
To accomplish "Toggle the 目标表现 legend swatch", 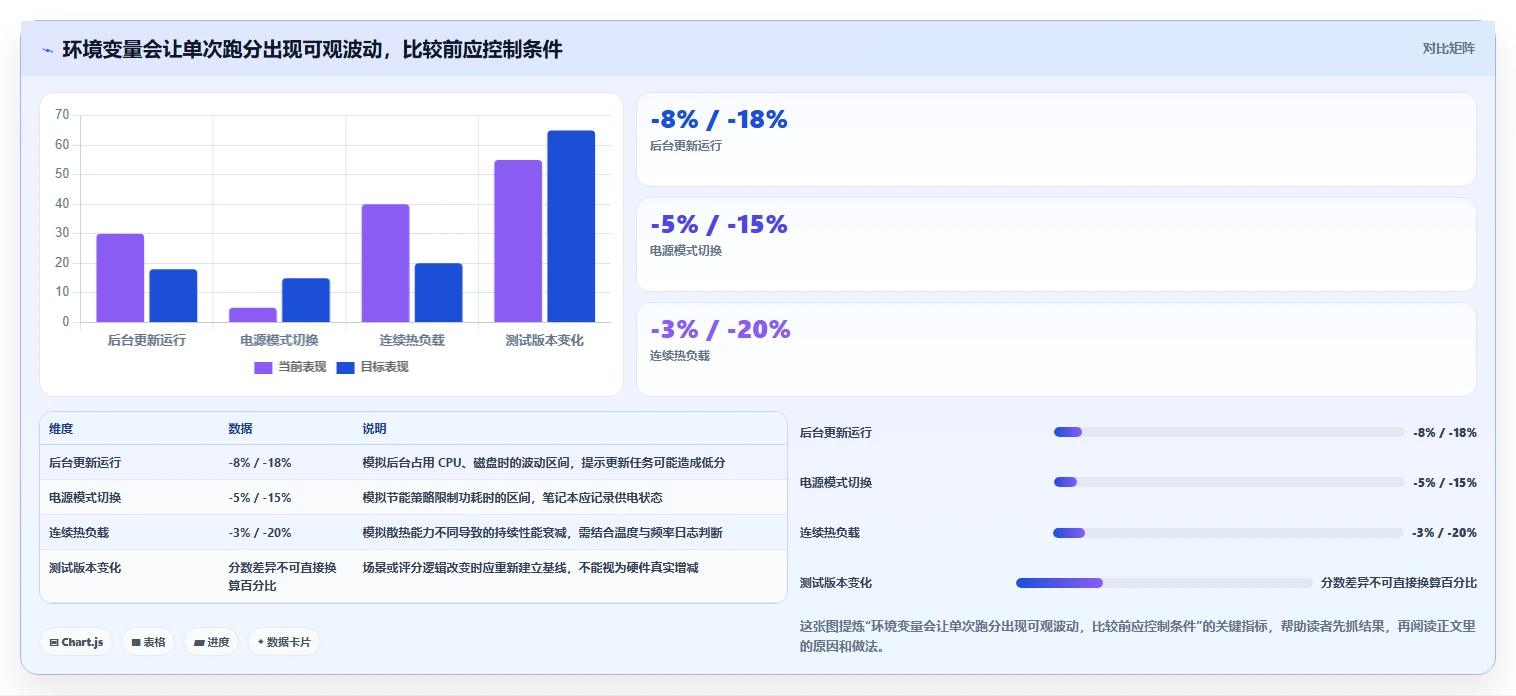I will coord(345,367).
